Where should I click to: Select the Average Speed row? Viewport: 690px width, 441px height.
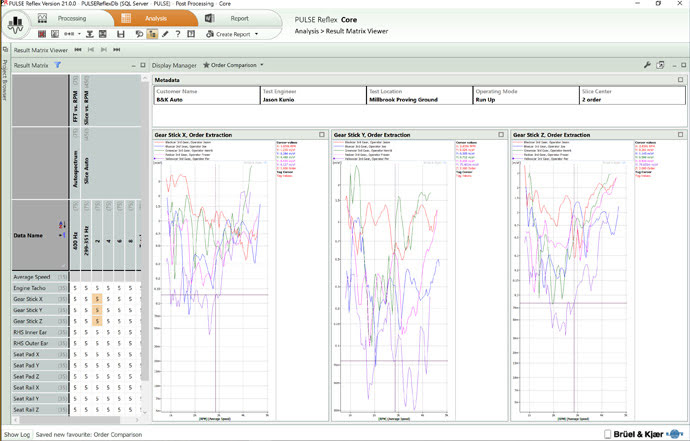tap(40, 277)
